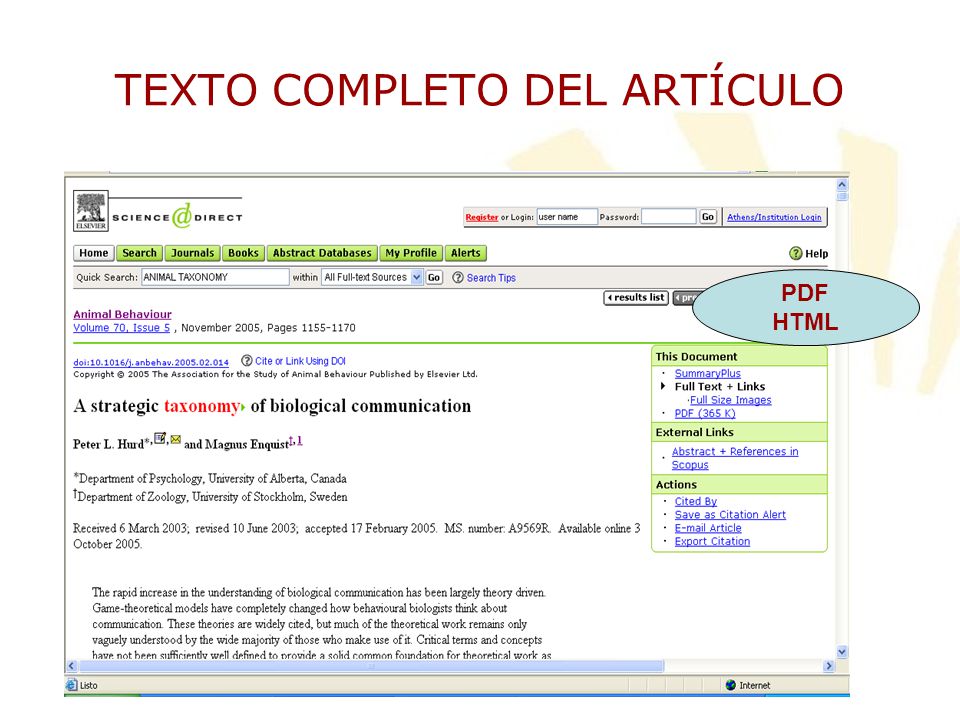Click the vertical scrollbar down arrow
The image size is (960, 720).
842,652
